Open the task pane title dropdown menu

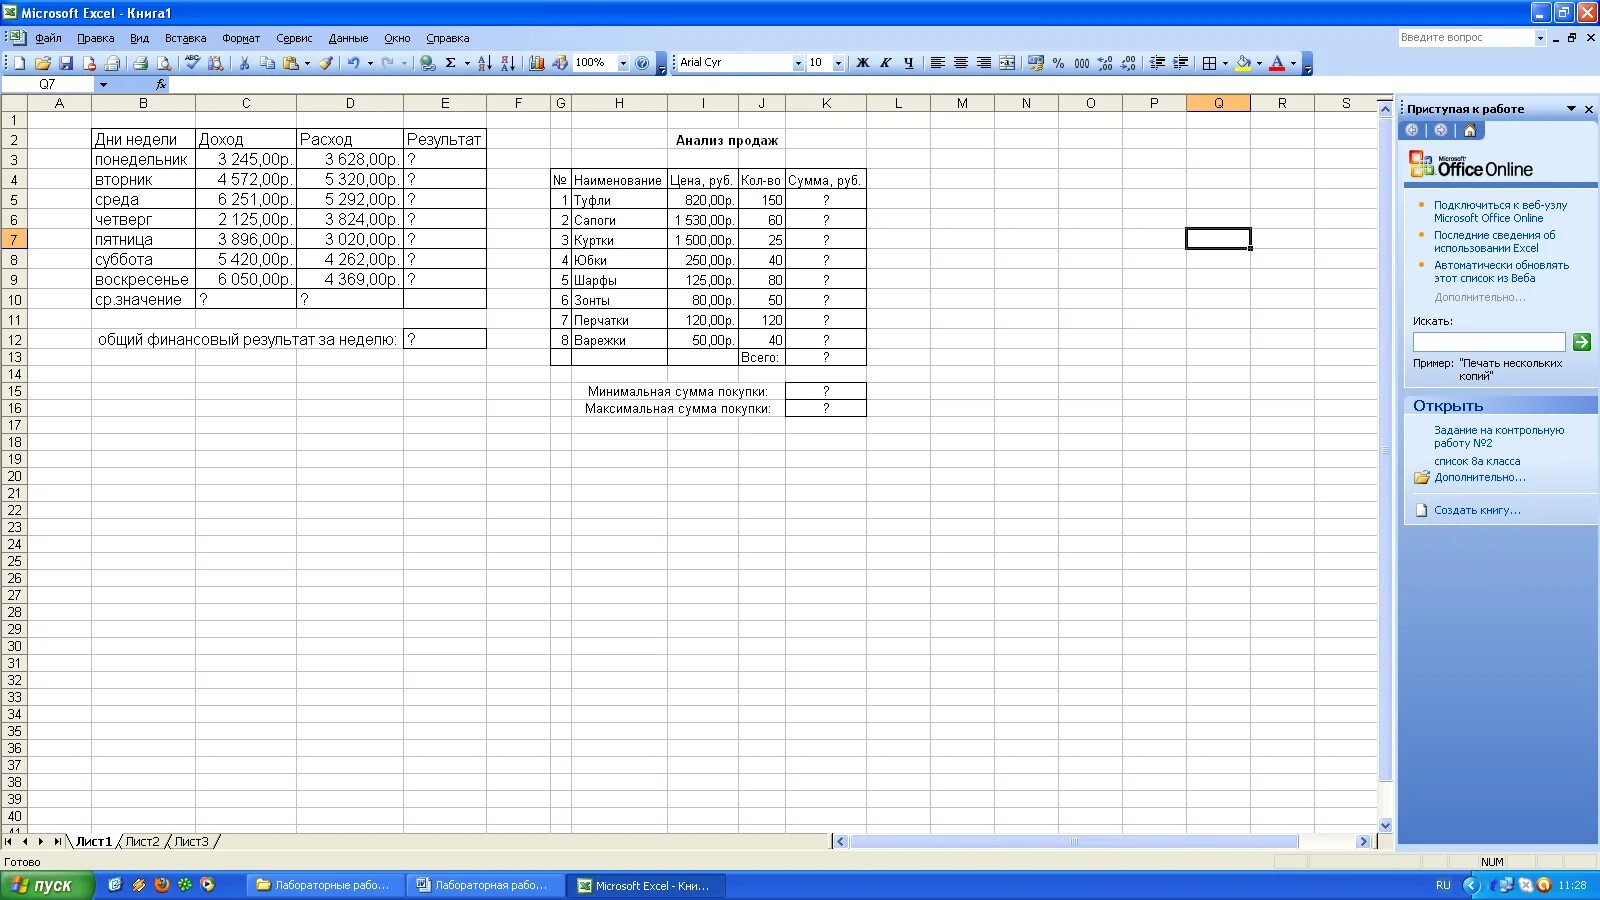pyautogui.click(x=1571, y=108)
